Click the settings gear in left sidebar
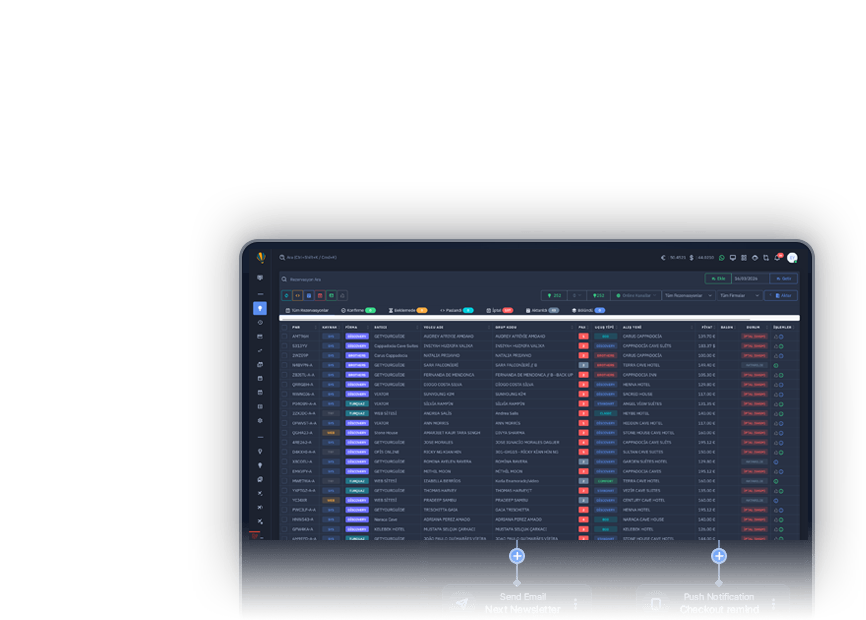Viewport: 866px width, 620px height. coord(260,420)
